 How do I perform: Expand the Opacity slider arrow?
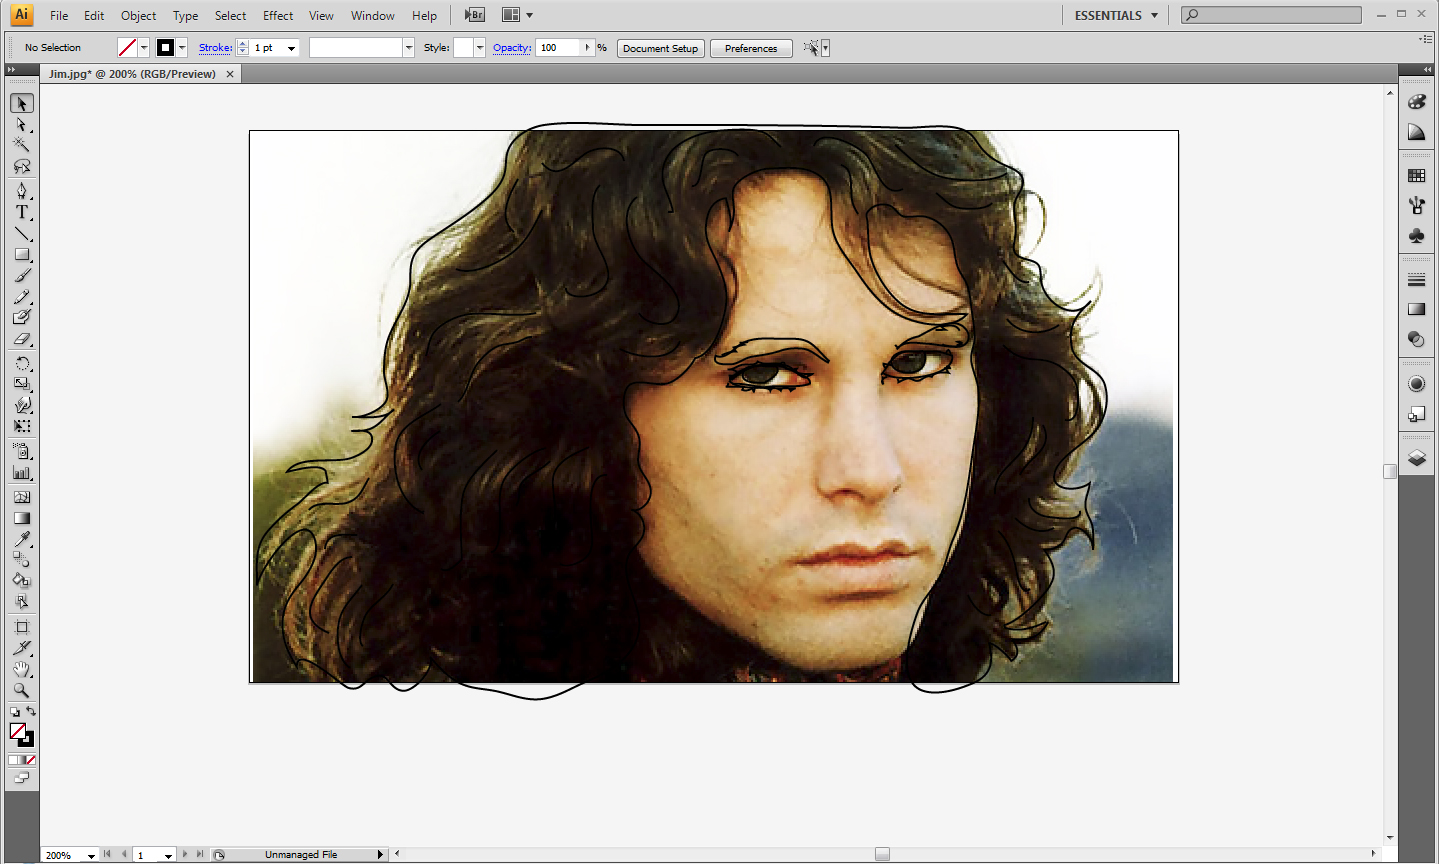pos(588,48)
